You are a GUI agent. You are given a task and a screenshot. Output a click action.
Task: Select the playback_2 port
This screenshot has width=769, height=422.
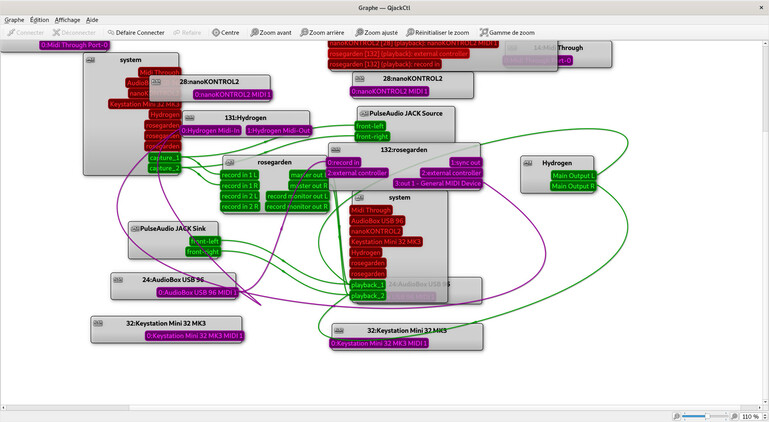tap(368, 296)
